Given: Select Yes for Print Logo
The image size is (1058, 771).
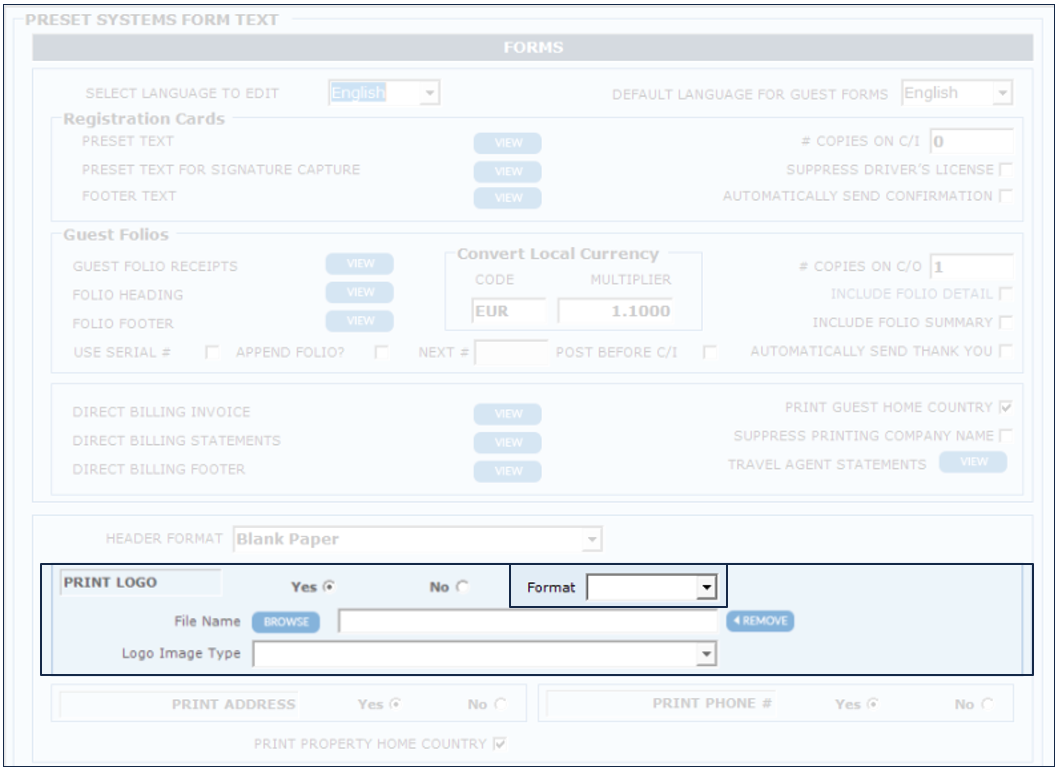Looking at the screenshot, I should click(329, 587).
